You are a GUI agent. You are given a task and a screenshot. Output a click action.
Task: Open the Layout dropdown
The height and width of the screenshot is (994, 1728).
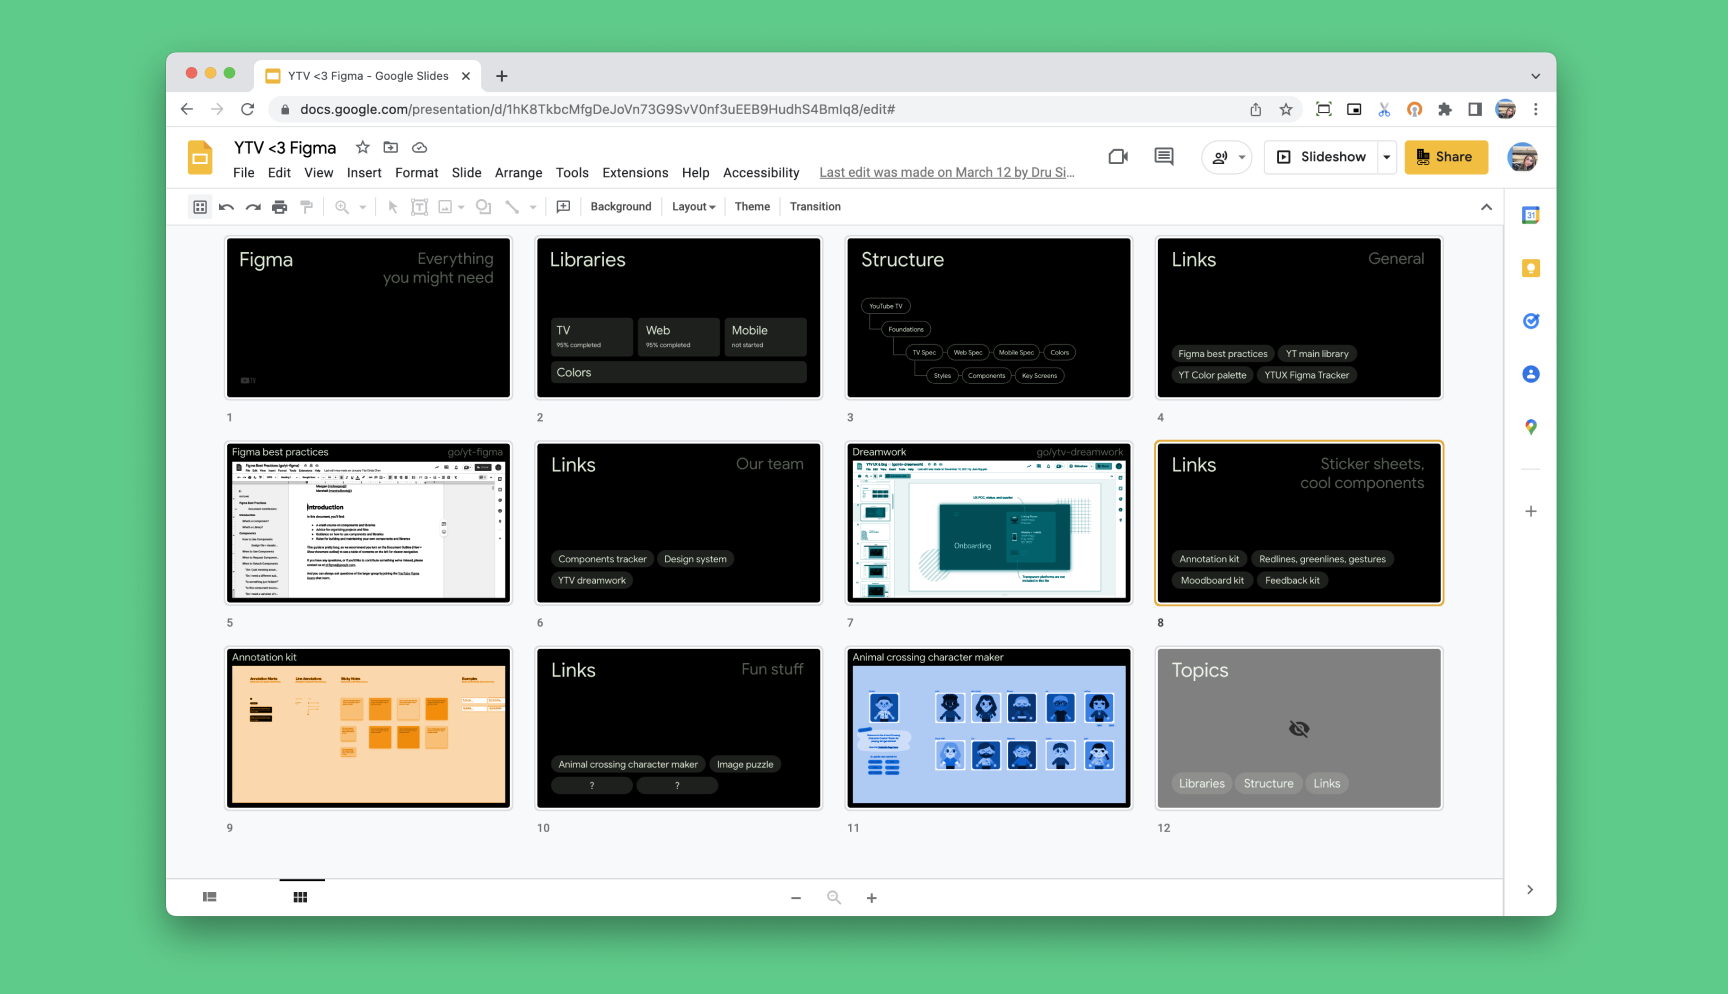[694, 207]
